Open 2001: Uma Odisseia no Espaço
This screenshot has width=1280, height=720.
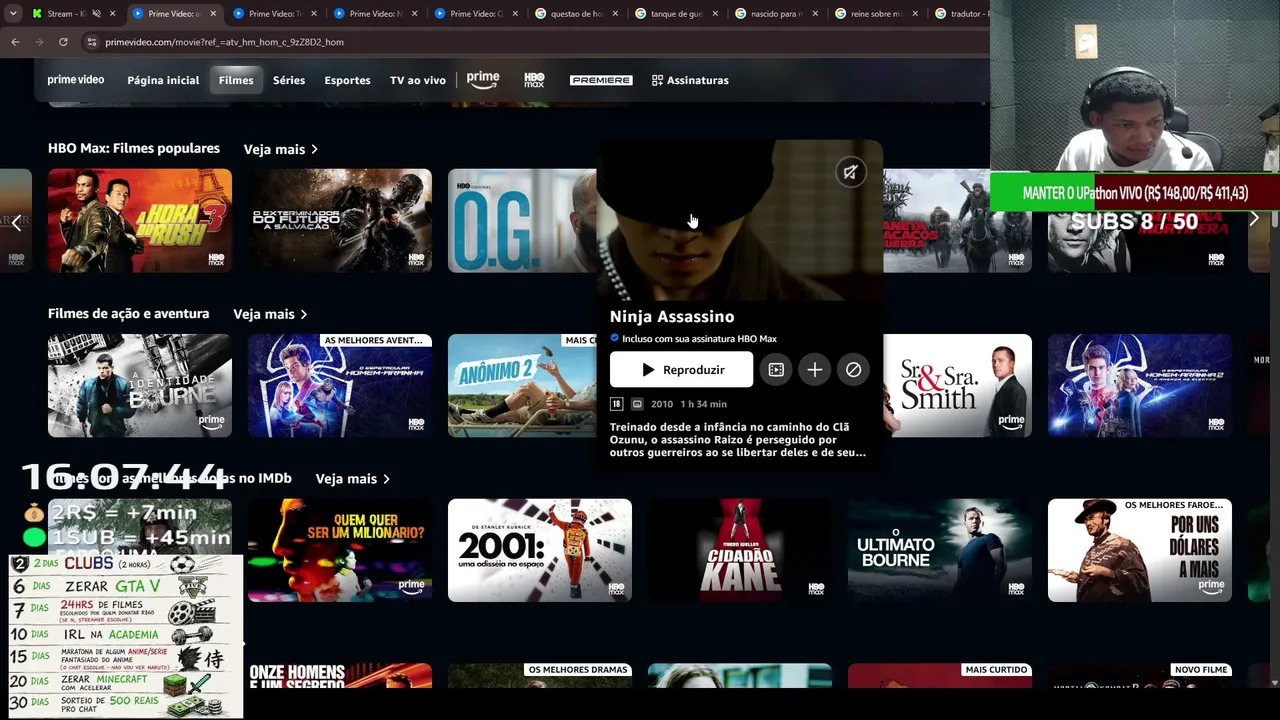click(540, 551)
